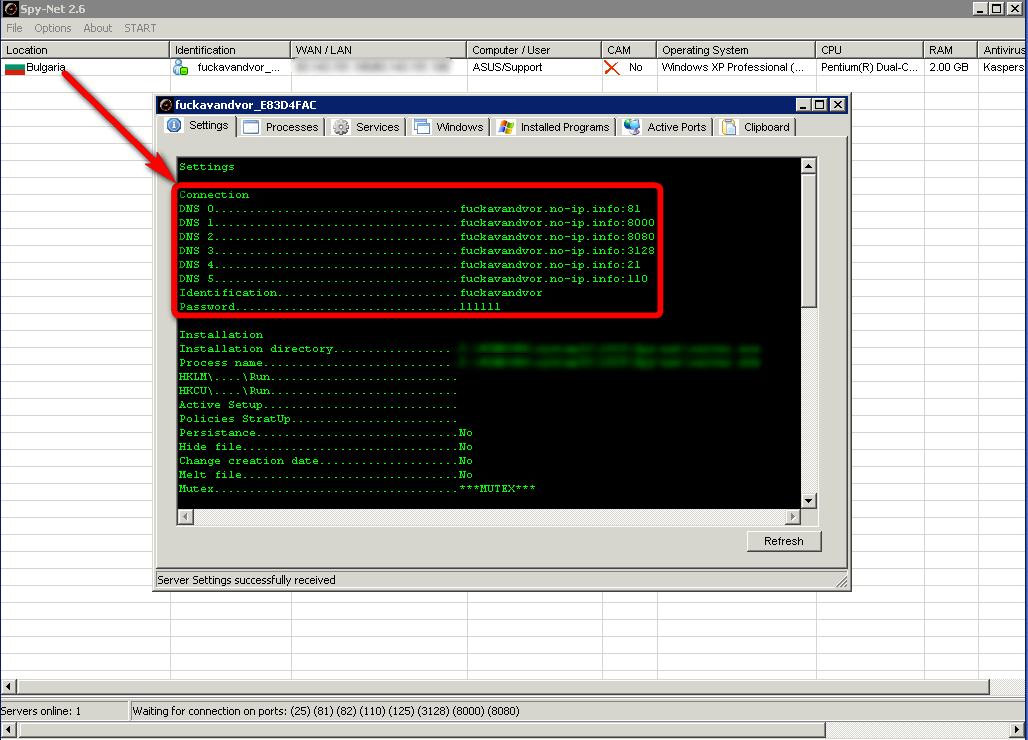The image size is (1028, 740).
Task: Click the bottom window scroll right arrow
Action: [1018, 729]
